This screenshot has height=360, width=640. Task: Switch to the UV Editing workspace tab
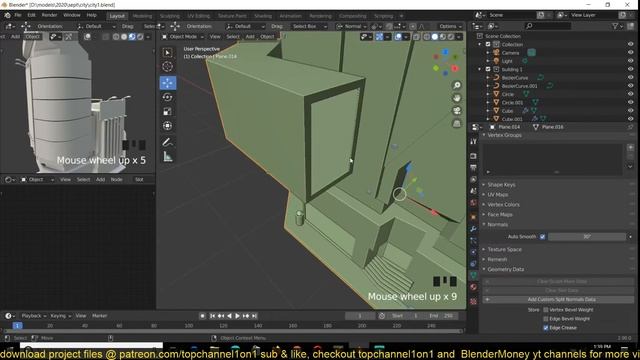[198, 16]
